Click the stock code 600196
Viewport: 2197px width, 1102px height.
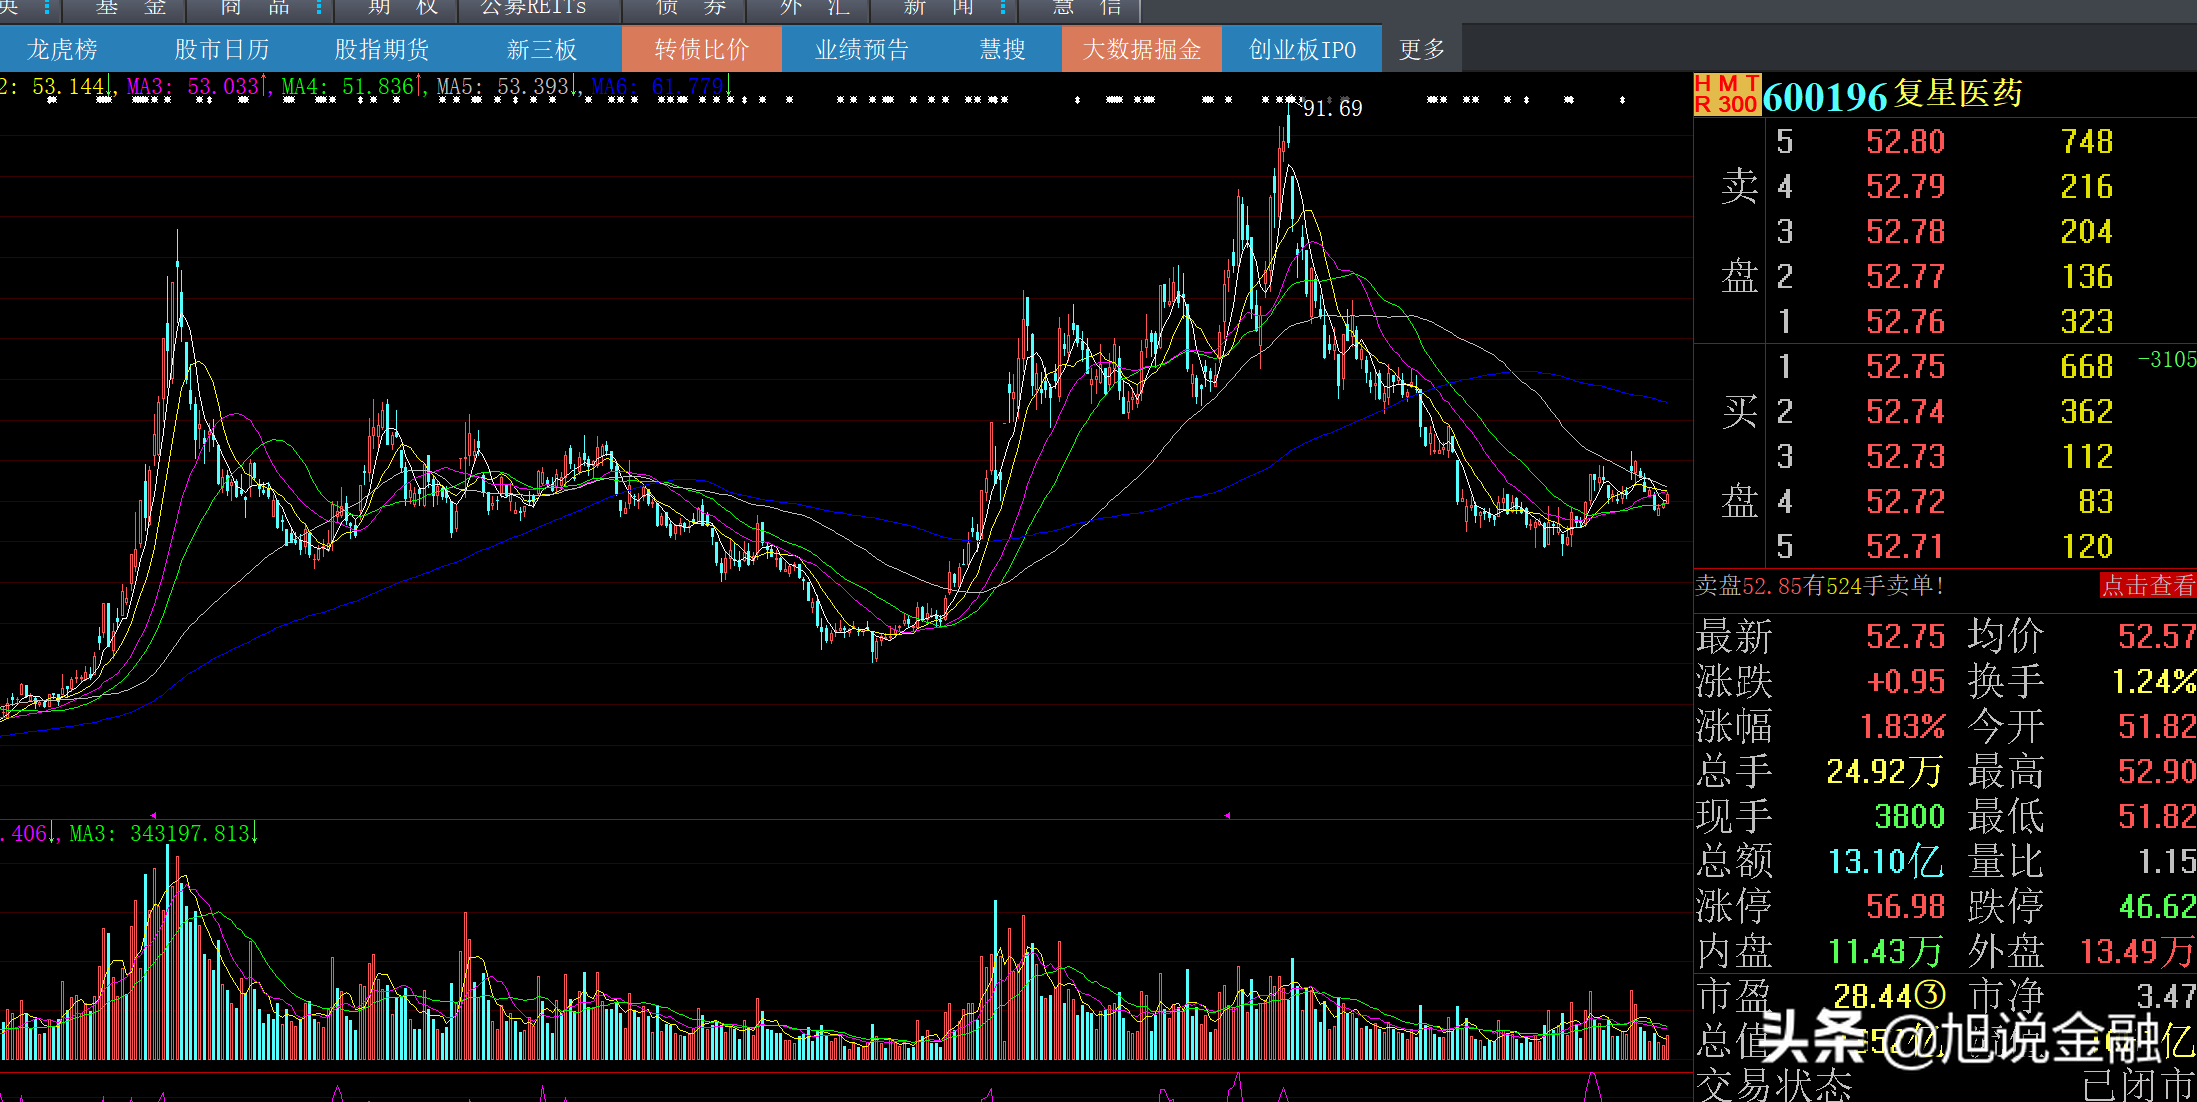tap(1824, 96)
